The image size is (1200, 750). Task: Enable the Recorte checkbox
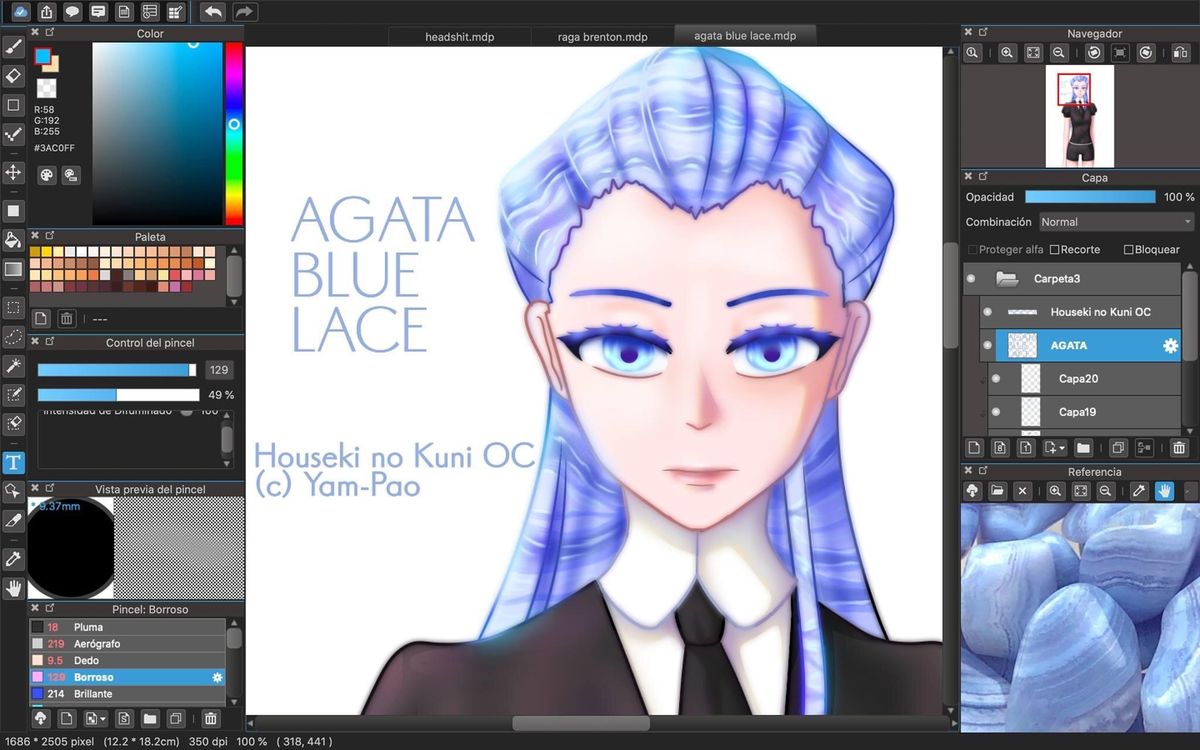click(x=1054, y=249)
